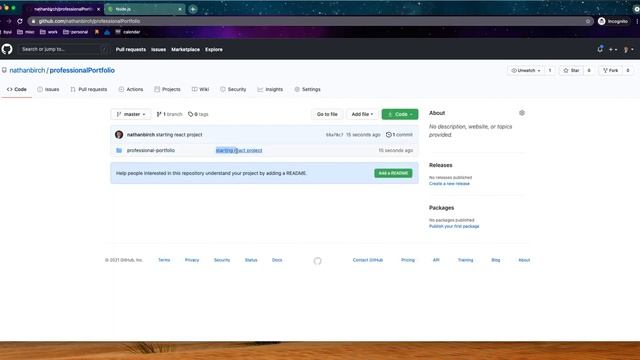Open the Unwatch dropdown
This screenshot has width=640, height=360.
[x=526, y=71]
